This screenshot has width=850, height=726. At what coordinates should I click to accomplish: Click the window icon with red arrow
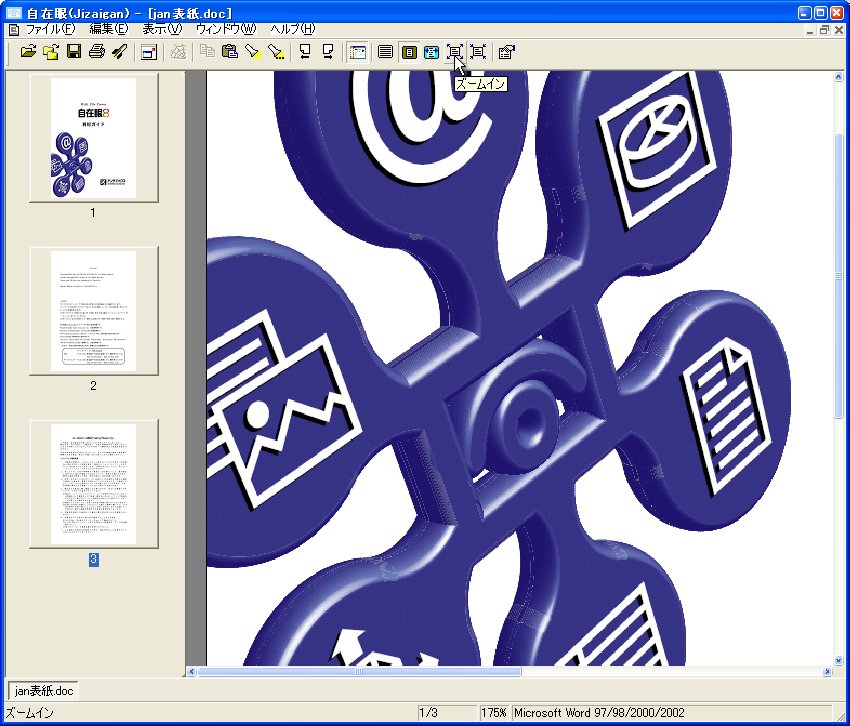pos(149,52)
